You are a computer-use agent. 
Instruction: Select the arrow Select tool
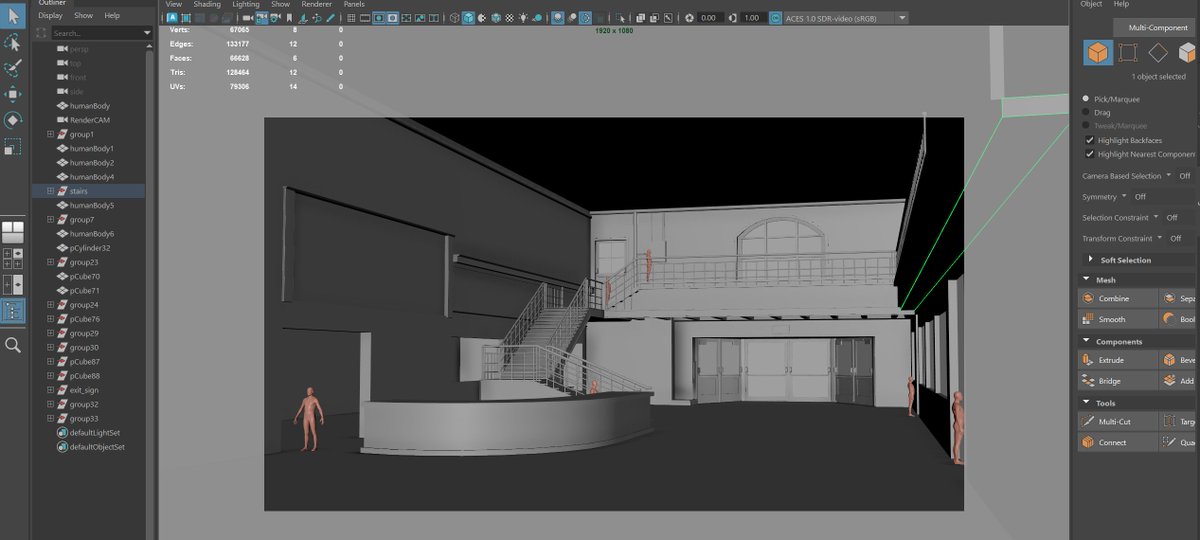[x=13, y=16]
